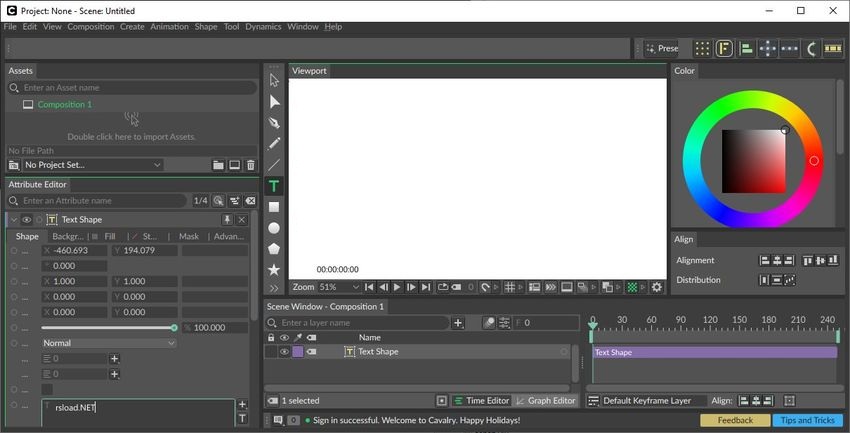This screenshot has width=850, height=433.
Task: Open the Normal blend mode dropdown
Action: 108,343
